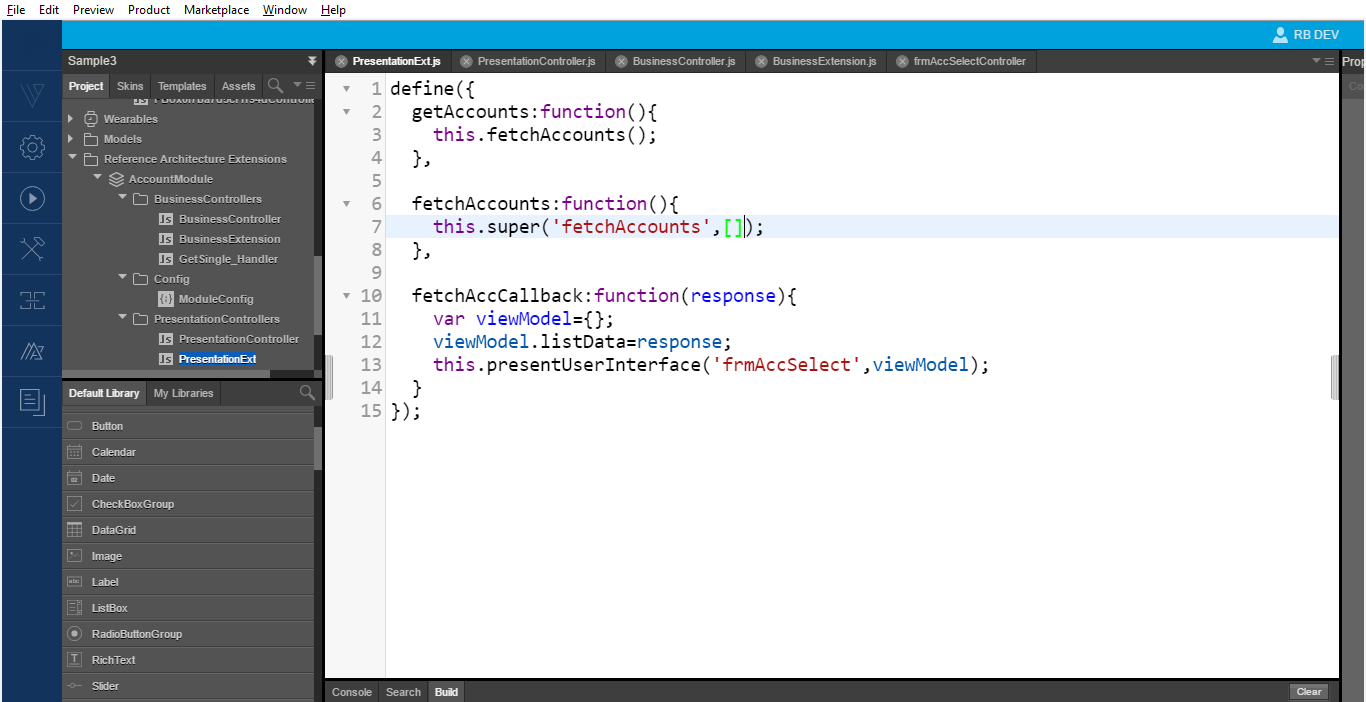1366x702 pixels.
Task: Select the Calendar widget in library
Action: pos(188,452)
